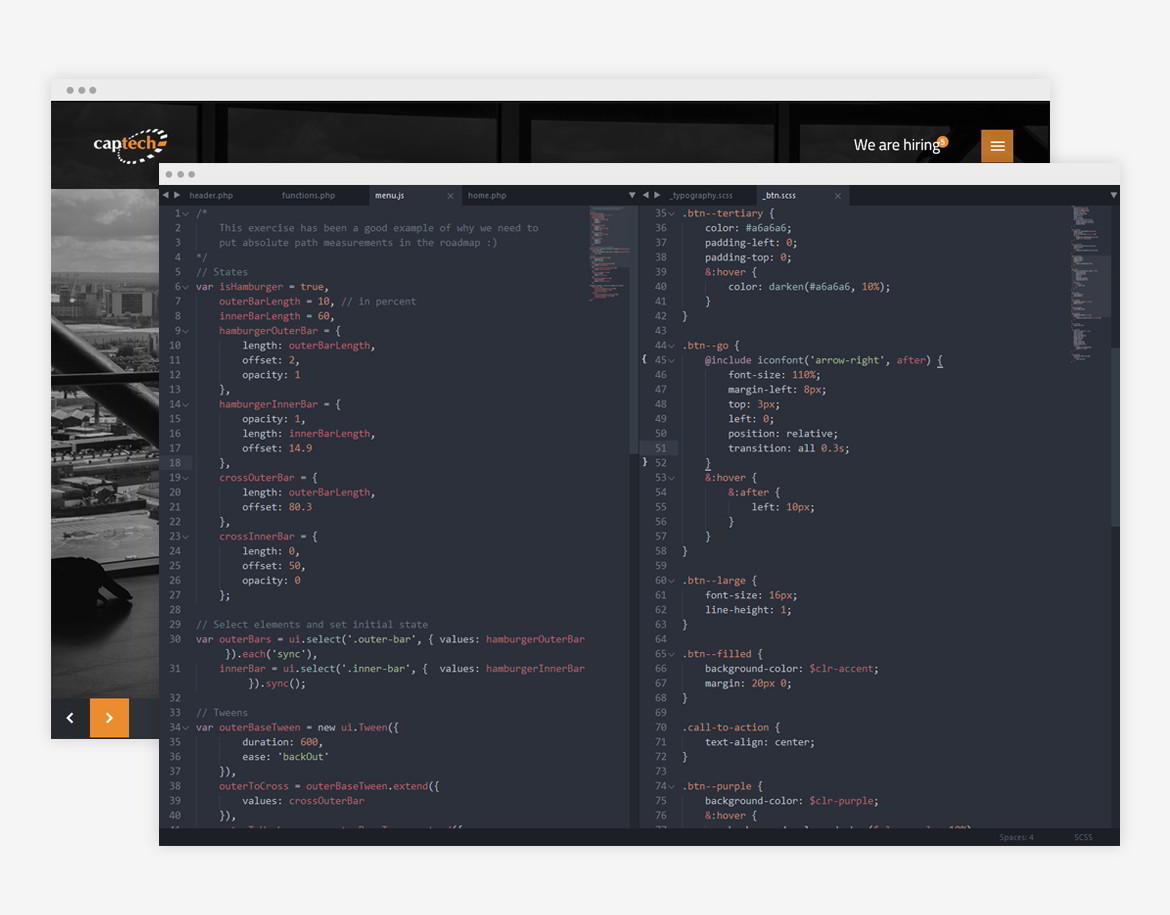Viewport: 1170px width, 915px height.
Task: Switch to the _typography.scss tab
Action: coord(701,196)
